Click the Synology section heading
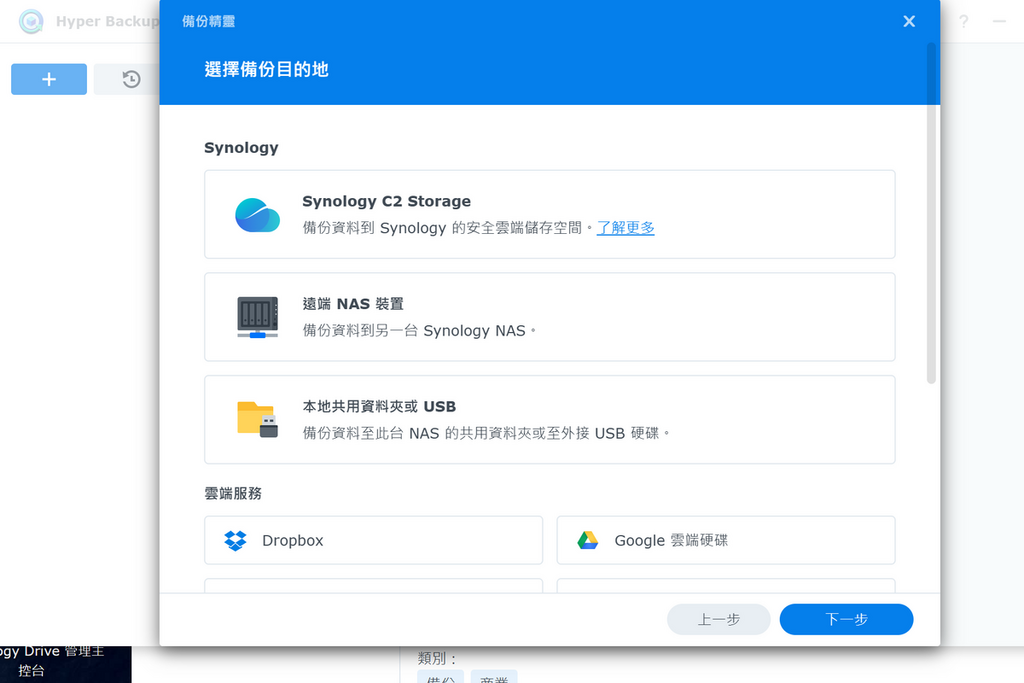 click(241, 148)
